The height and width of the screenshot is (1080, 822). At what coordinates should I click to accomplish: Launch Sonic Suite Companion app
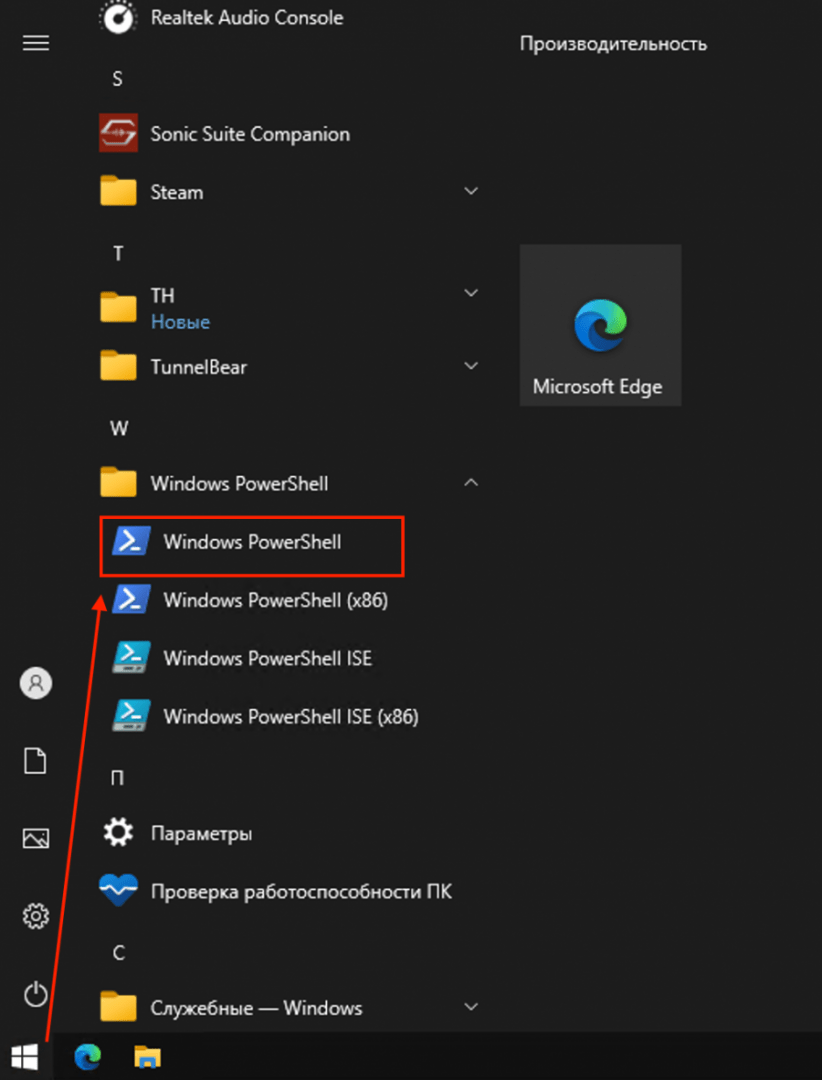coord(250,134)
